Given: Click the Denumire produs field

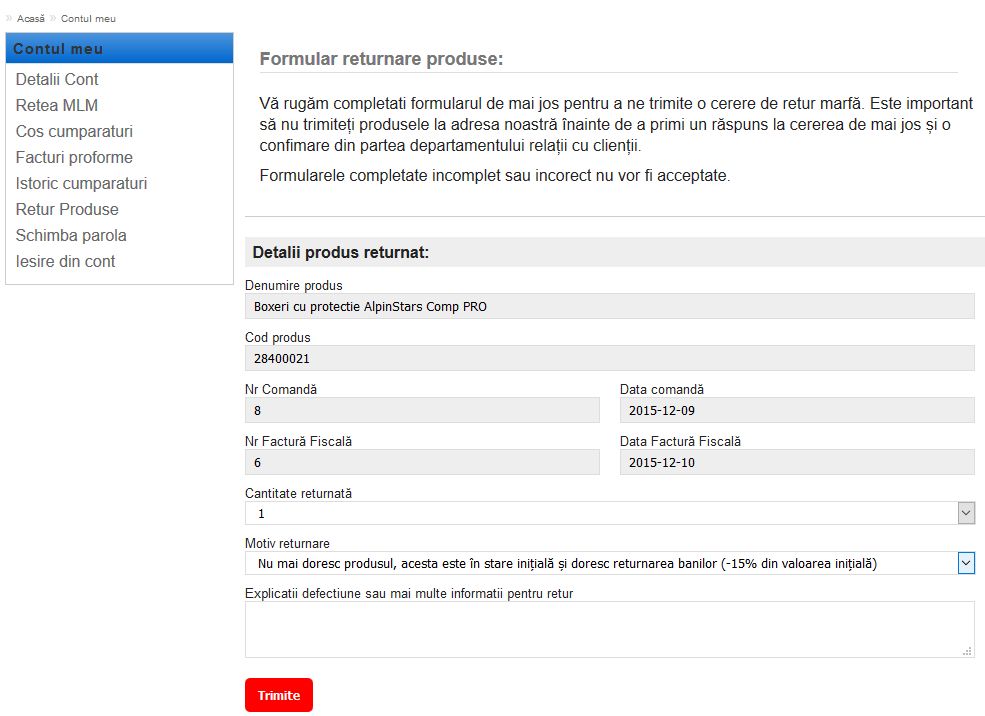Looking at the screenshot, I should pos(609,307).
